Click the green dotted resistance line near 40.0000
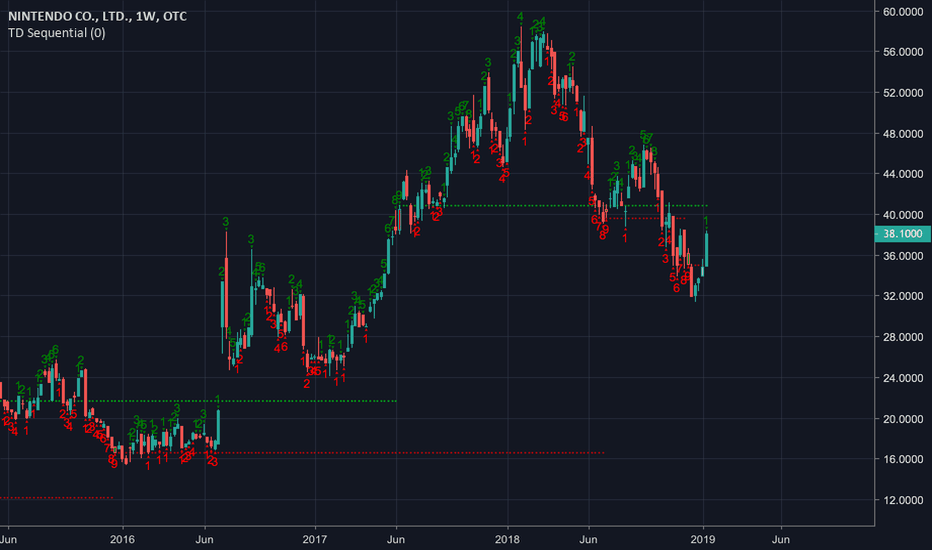Screen dimensions: 932x550 point(553,206)
